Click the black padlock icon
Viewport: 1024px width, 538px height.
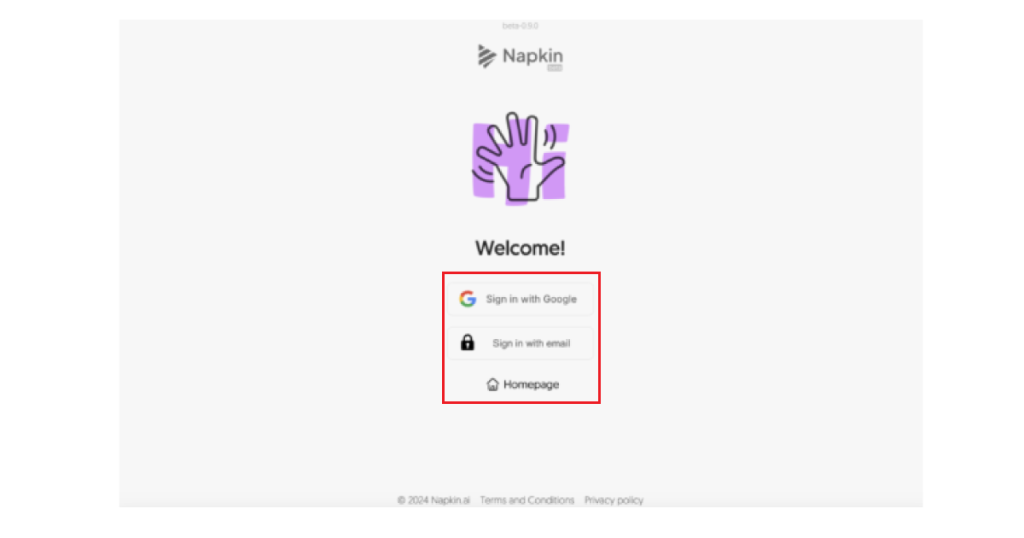pyautogui.click(x=468, y=343)
